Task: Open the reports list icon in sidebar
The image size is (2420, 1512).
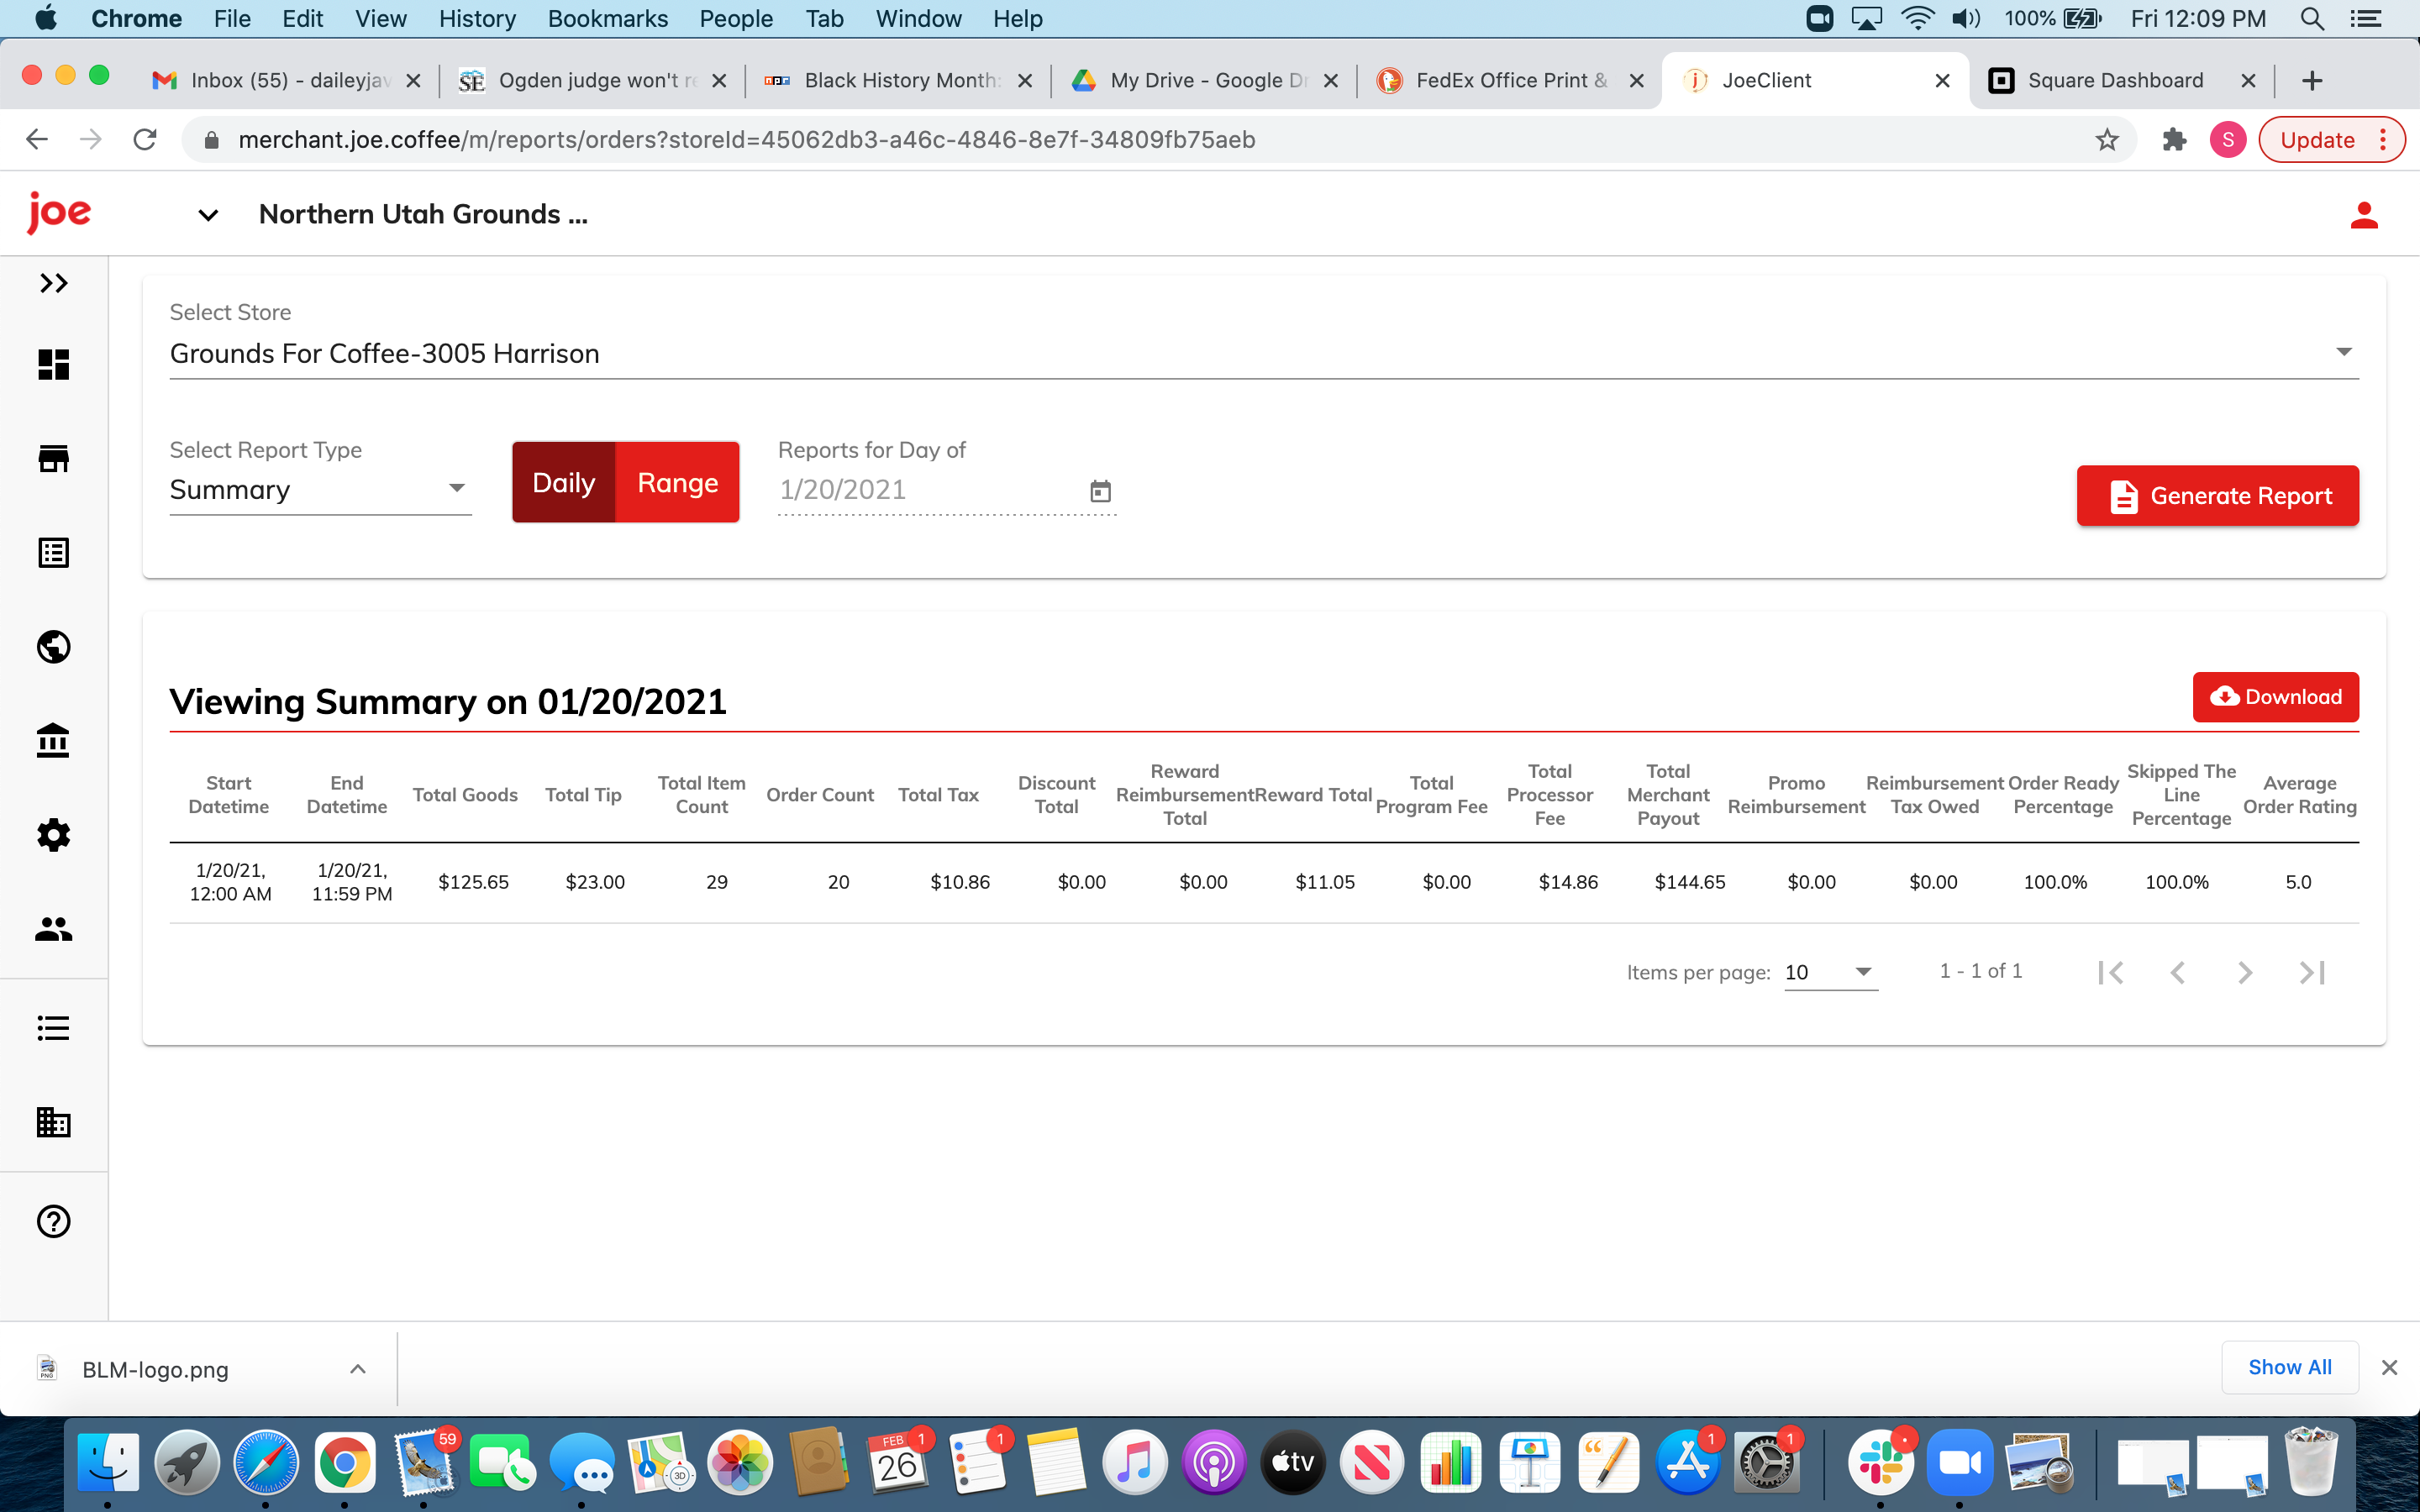Action: (x=53, y=553)
